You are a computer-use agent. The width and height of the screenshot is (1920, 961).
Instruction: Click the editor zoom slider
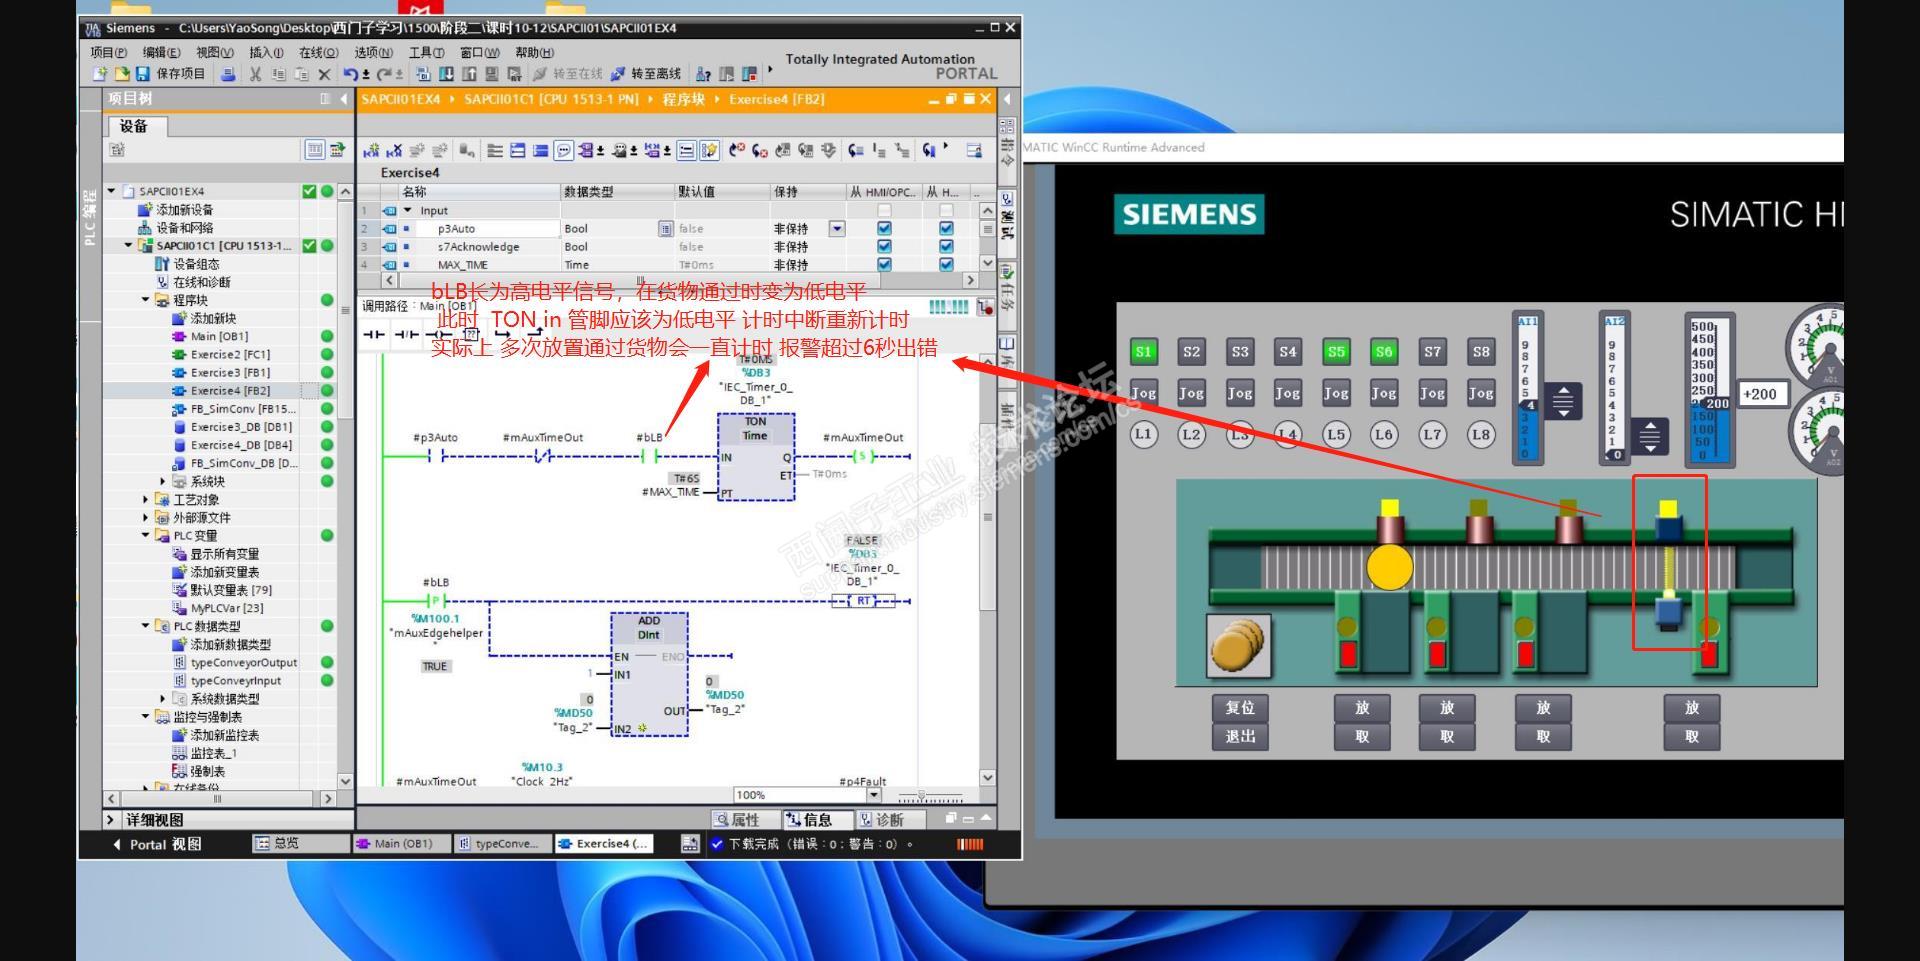(x=930, y=796)
